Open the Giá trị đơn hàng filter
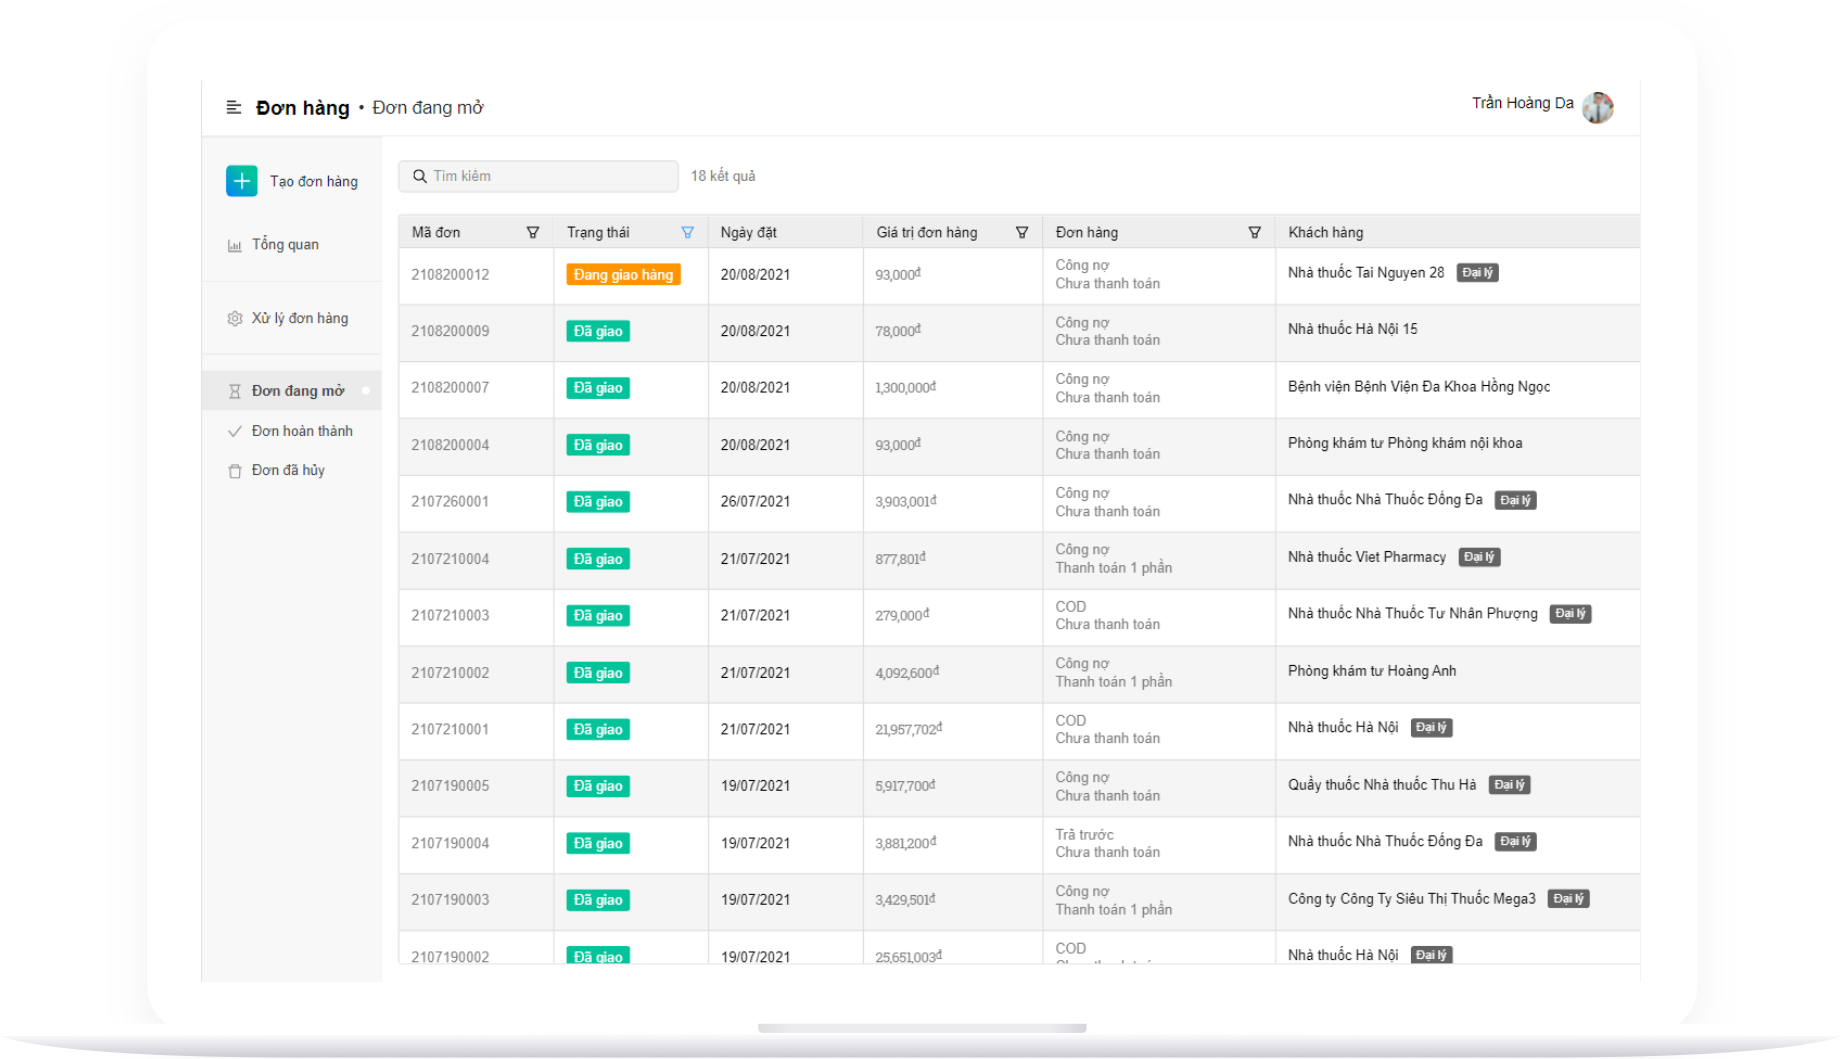The image size is (1842, 1059). point(1021,232)
